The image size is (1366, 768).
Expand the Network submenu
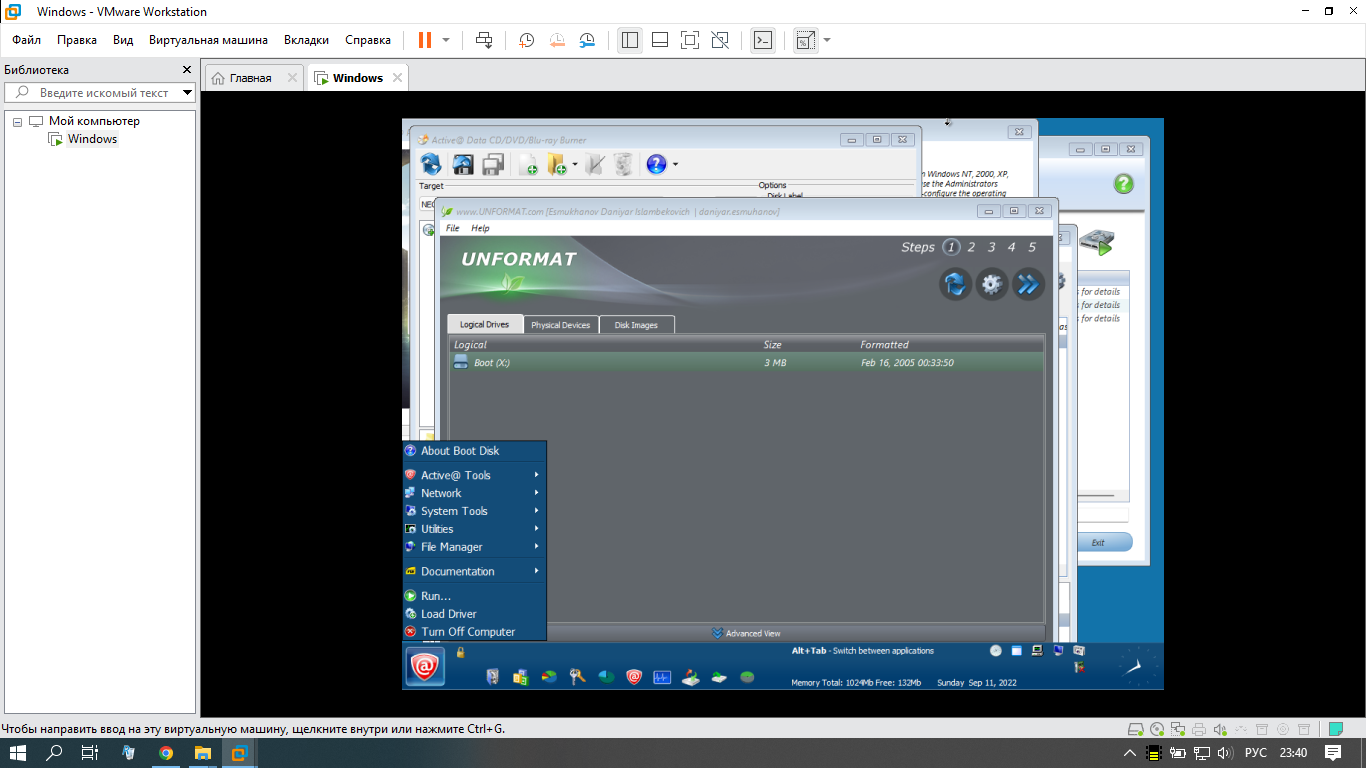tap(475, 493)
